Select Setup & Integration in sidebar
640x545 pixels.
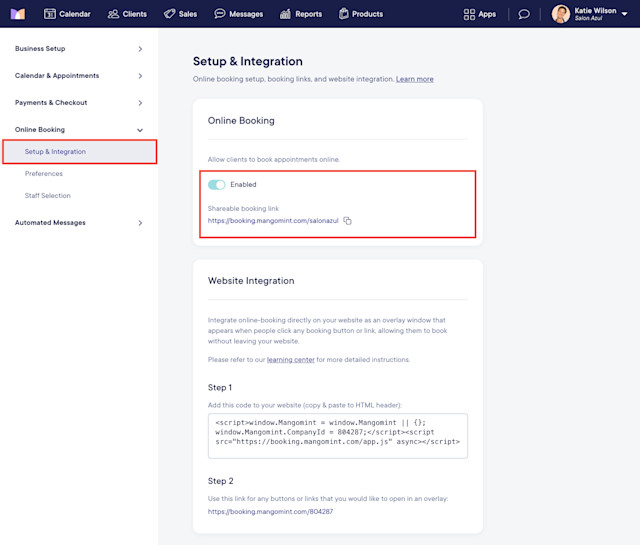pos(80,152)
